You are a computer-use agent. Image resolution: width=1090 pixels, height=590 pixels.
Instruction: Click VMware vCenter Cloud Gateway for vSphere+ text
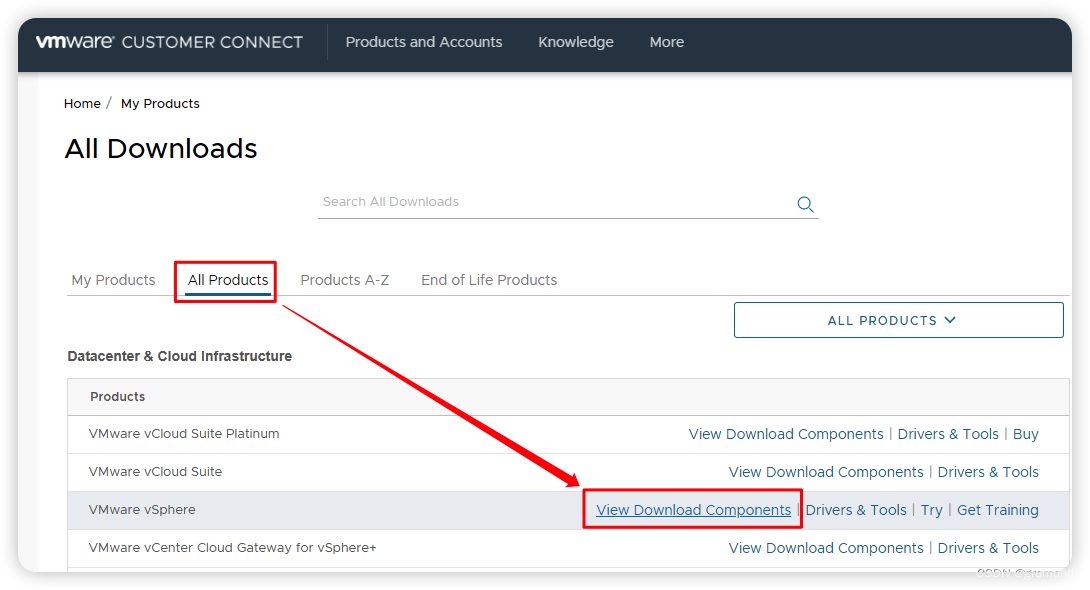click(232, 548)
